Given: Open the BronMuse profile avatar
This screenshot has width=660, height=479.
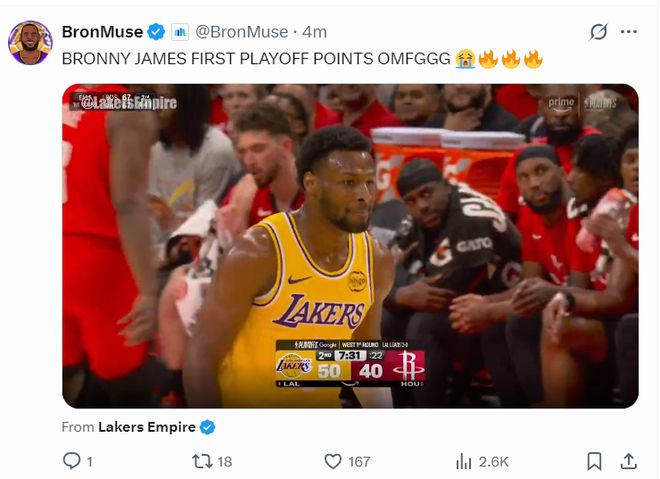Looking at the screenshot, I should point(30,42).
